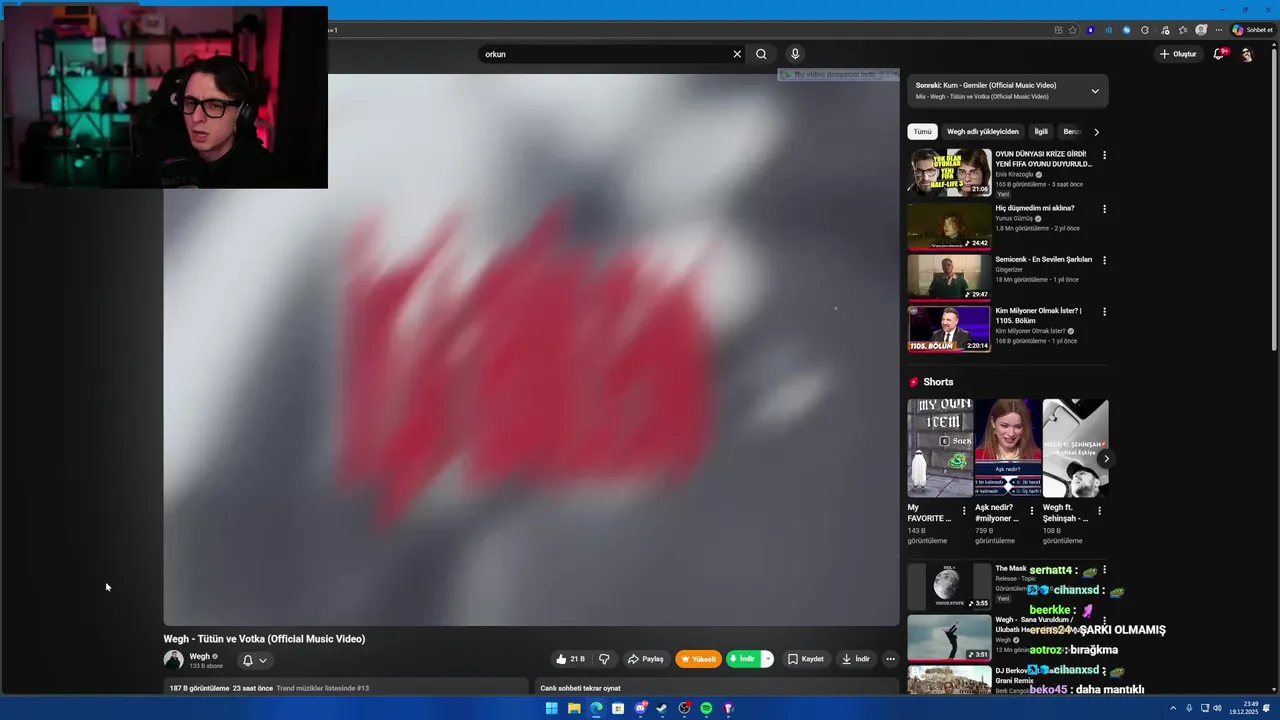Open options for Hiç düşmedim mi aklına video
The width and height of the screenshot is (1280, 720).
pyautogui.click(x=1104, y=209)
